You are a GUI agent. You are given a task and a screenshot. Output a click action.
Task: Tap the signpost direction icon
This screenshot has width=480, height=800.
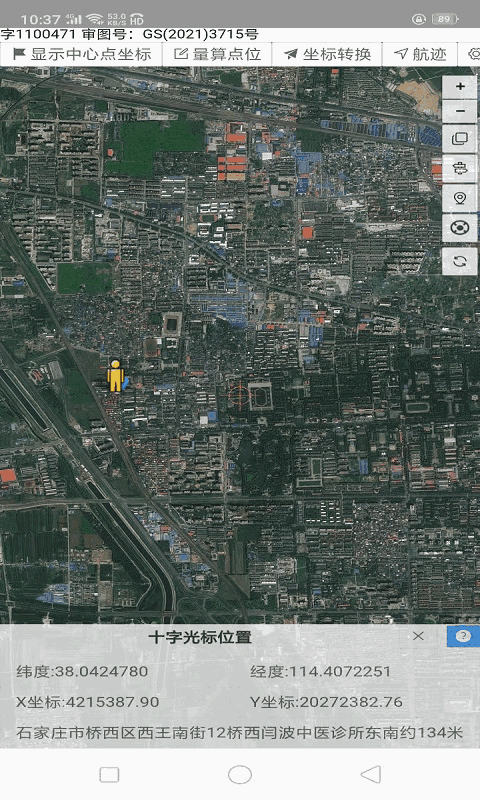[460, 168]
